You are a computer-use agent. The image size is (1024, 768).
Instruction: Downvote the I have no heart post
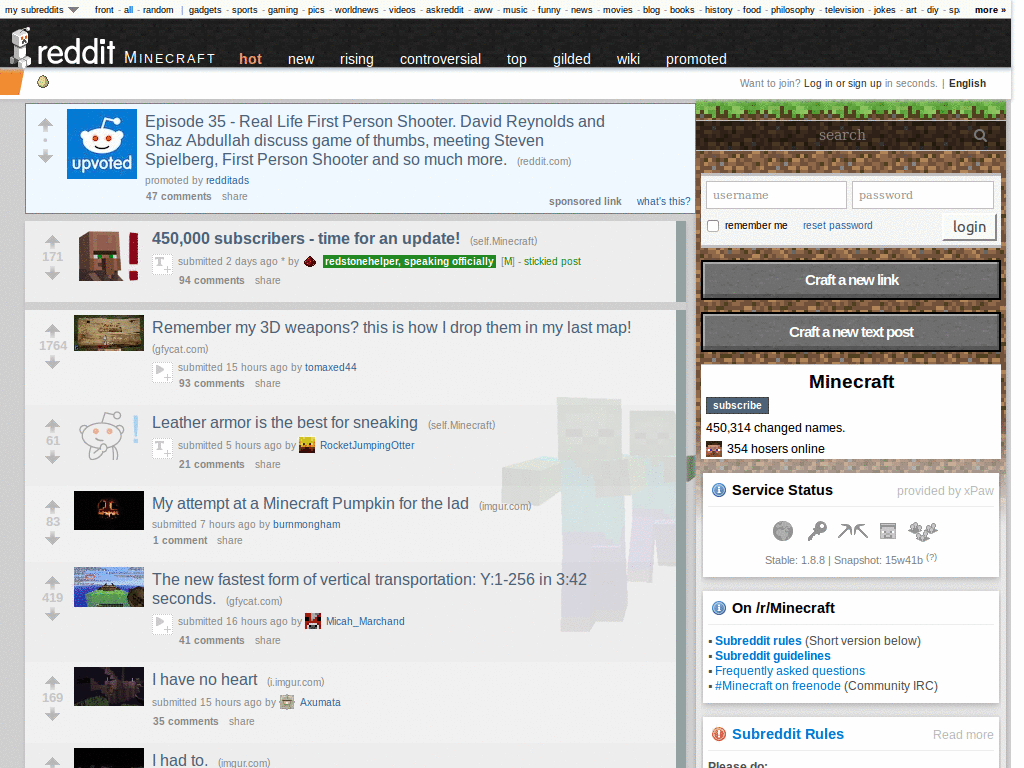pos(52,714)
